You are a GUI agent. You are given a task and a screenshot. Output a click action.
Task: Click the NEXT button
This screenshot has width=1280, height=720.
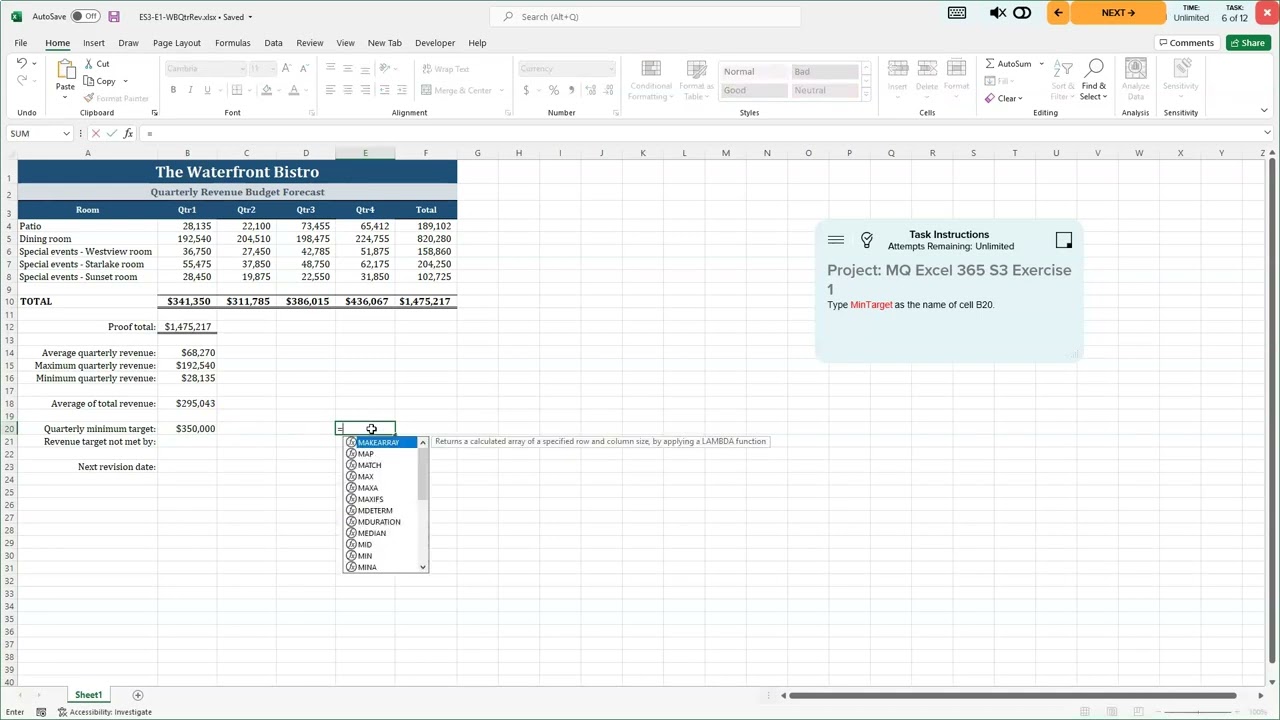click(1118, 13)
